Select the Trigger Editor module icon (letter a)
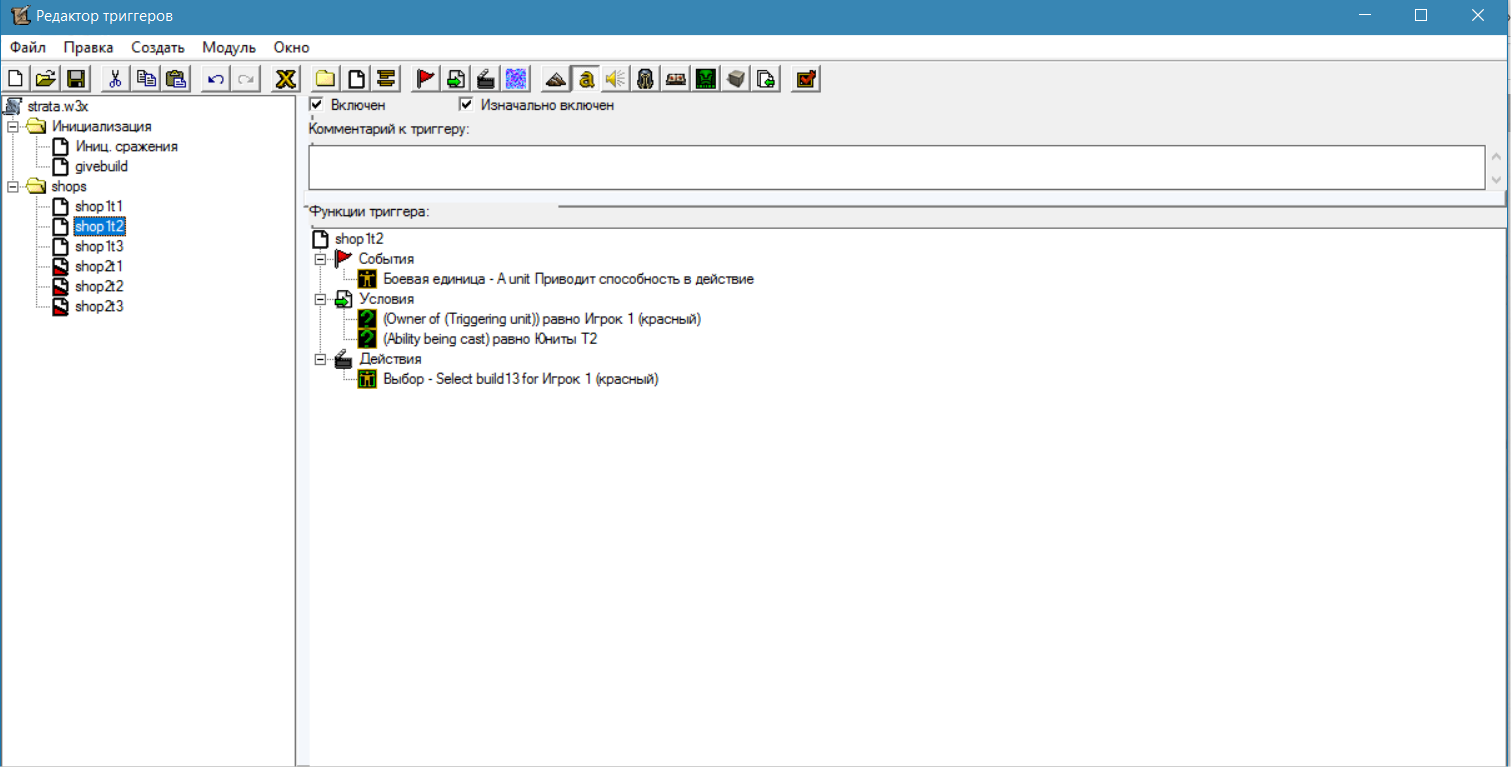The height and width of the screenshot is (767, 1511). pos(586,79)
